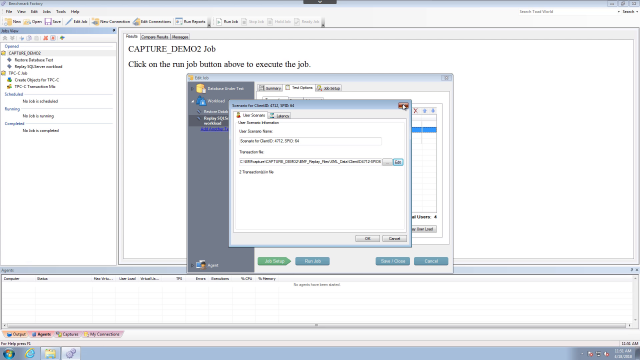Screen dimensions: 640x360
Task: Open Internet Explorer from the taskbar
Action: point(30,353)
